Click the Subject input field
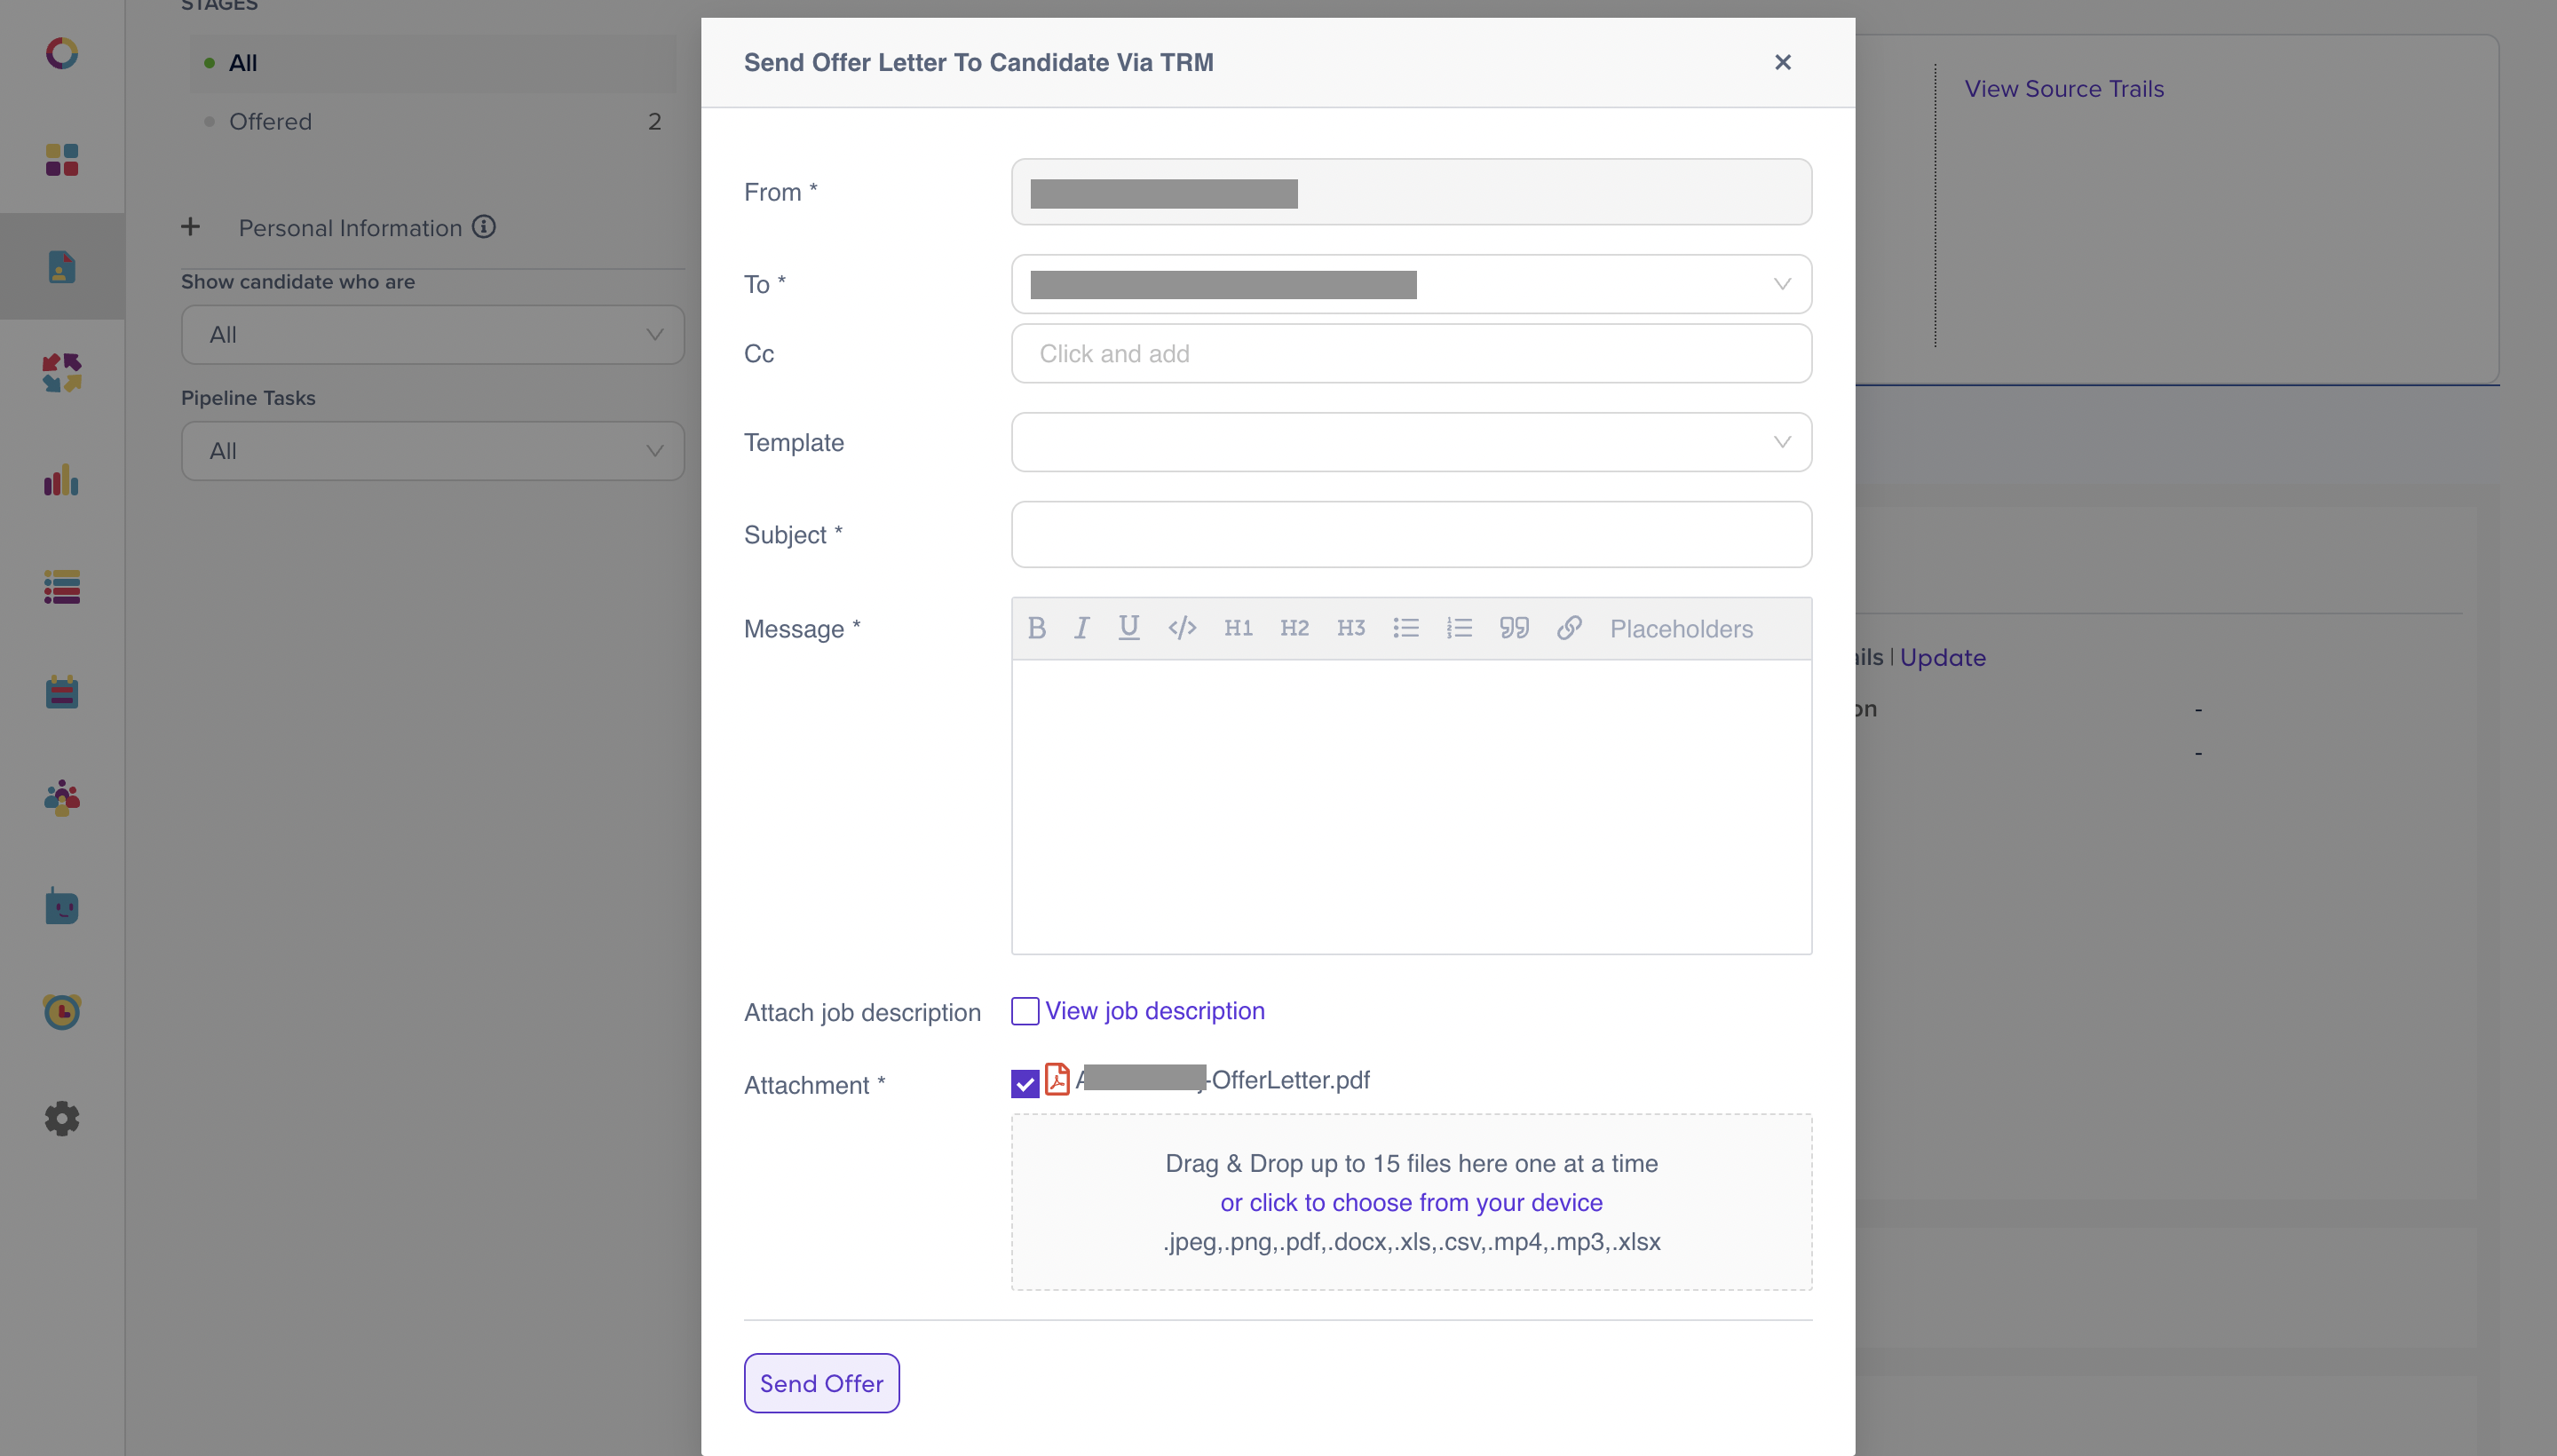The width and height of the screenshot is (2557, 1456). coord(1411,535)
